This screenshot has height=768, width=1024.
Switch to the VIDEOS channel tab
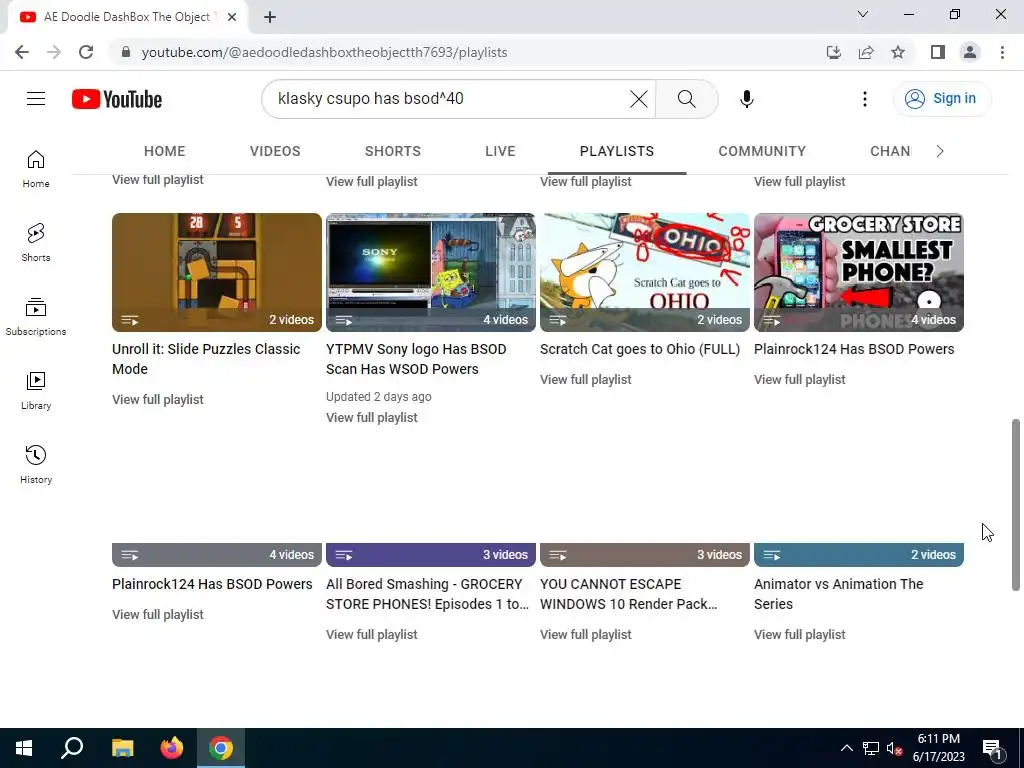coord(275,152)
